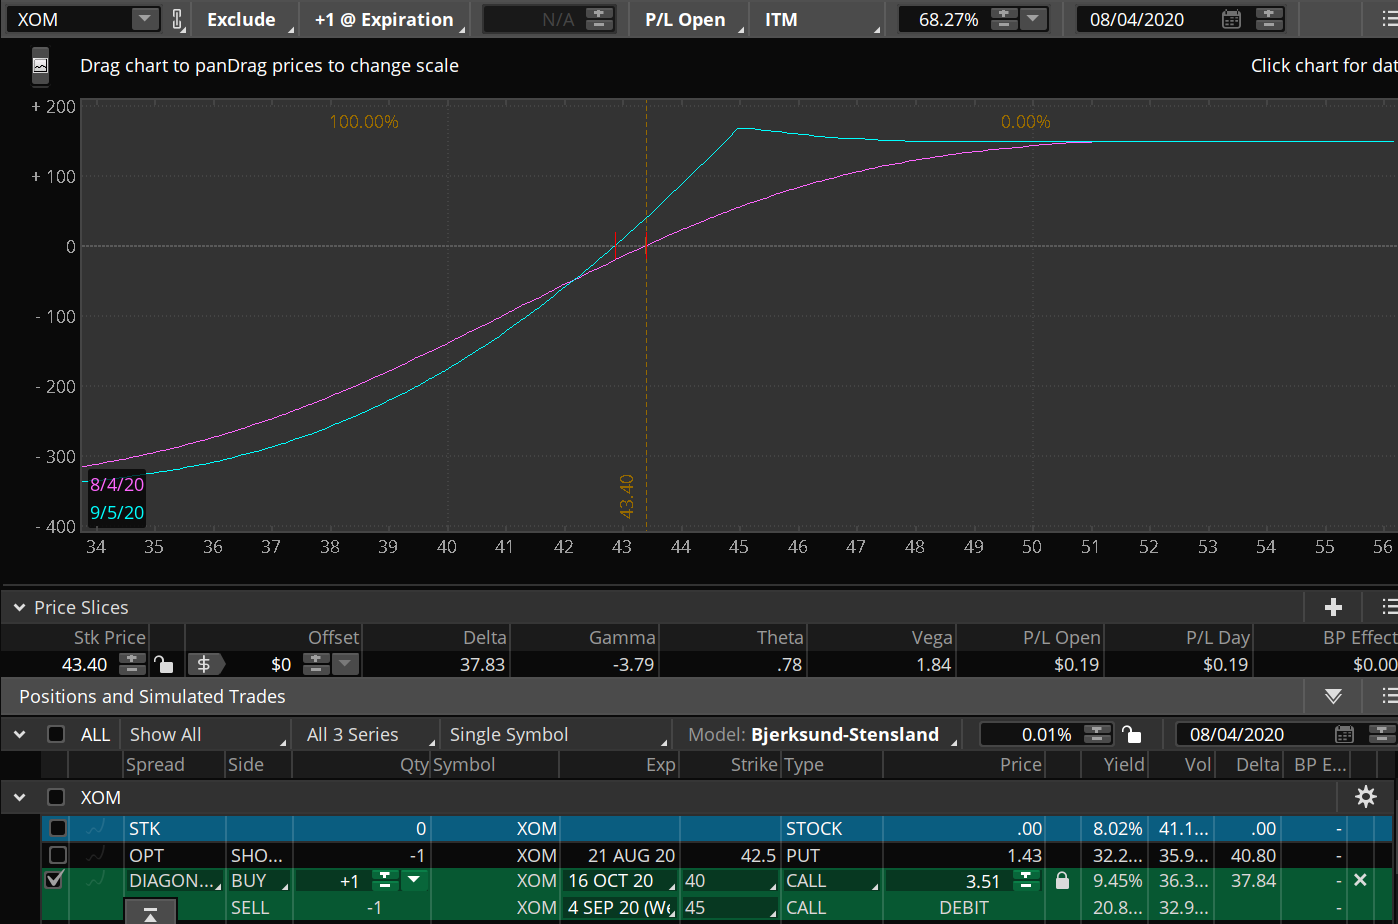This screenshot has width=1398, height=924.
Task: Click the Exclude button in toolbar
Action: [x=241, y=19]
